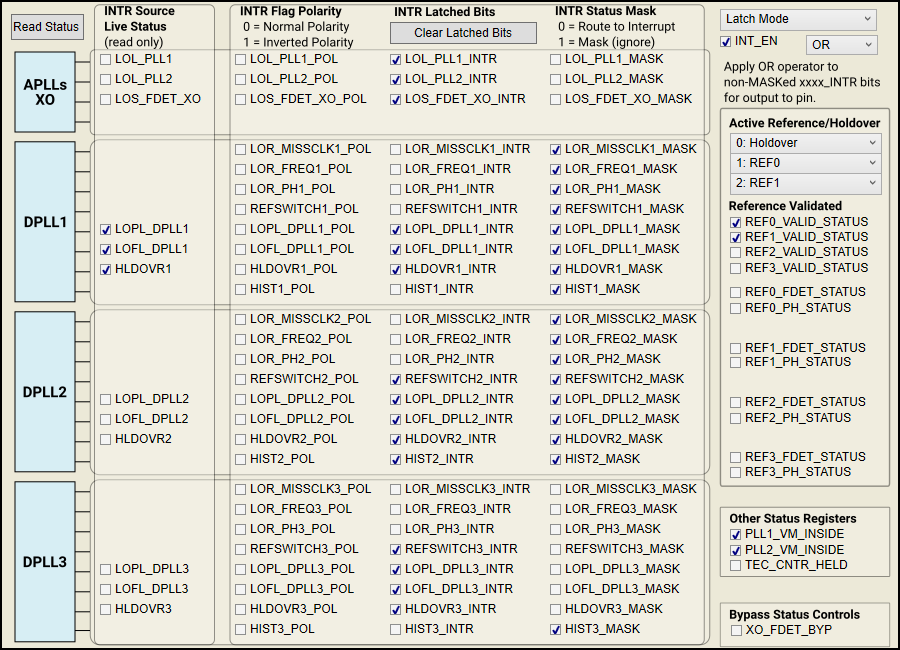Click the Read Status button

click(x=47, y=27)
